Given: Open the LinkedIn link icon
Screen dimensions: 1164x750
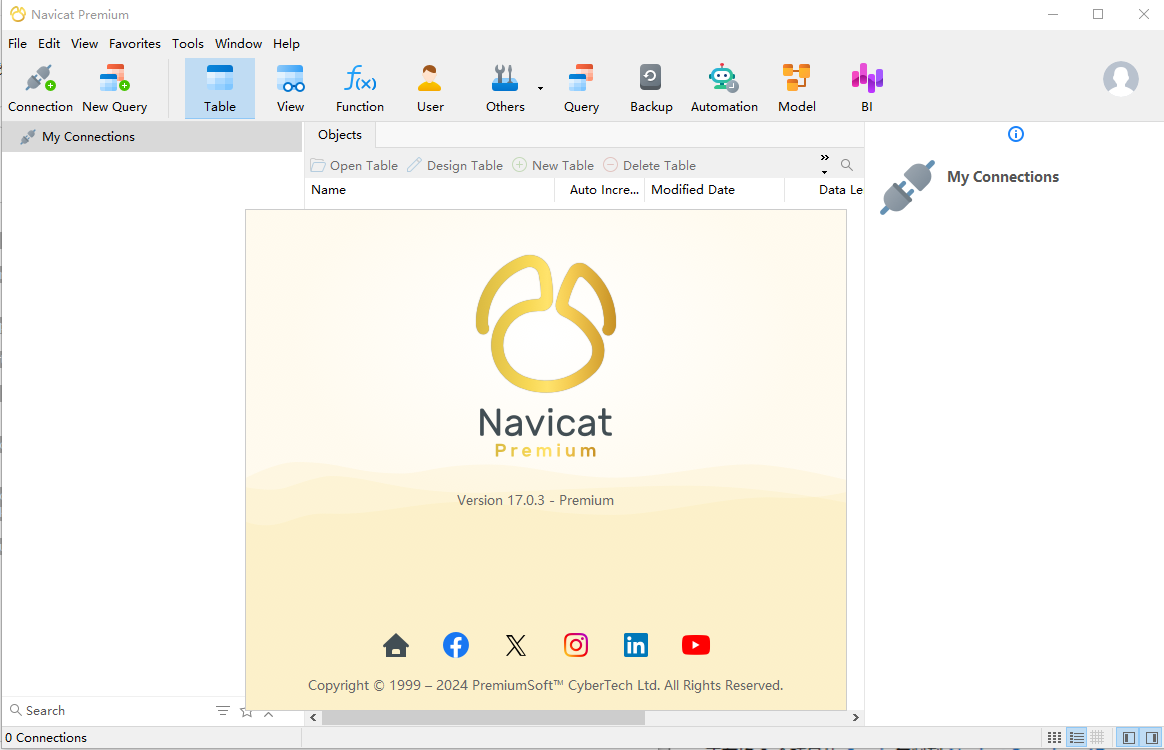Looking at the screenshot, I should [x=635, y=645].
